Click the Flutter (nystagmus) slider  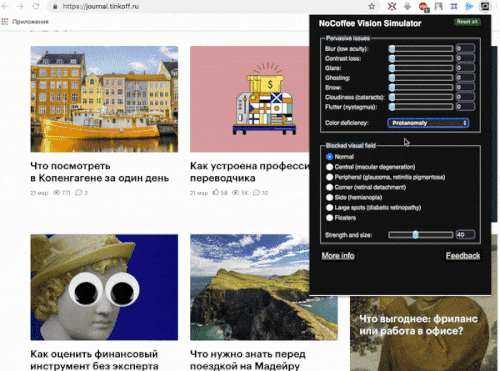(x=421, y=107)
